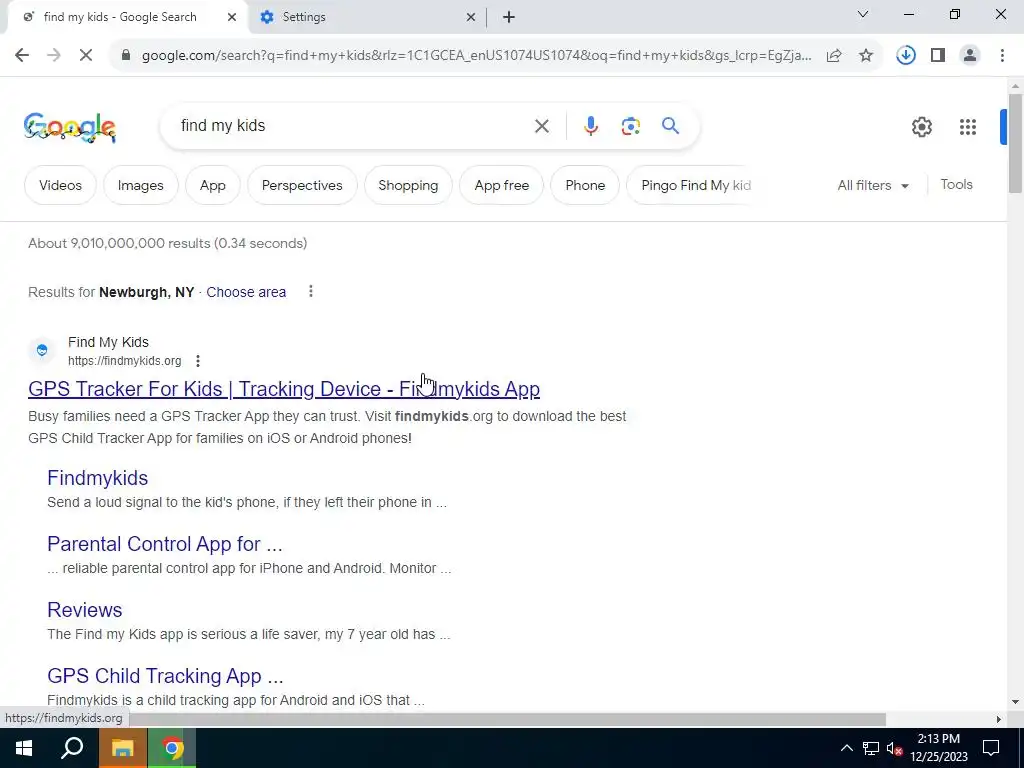Close the Settings tab
1024x768 pixels.
pos(471,18)
